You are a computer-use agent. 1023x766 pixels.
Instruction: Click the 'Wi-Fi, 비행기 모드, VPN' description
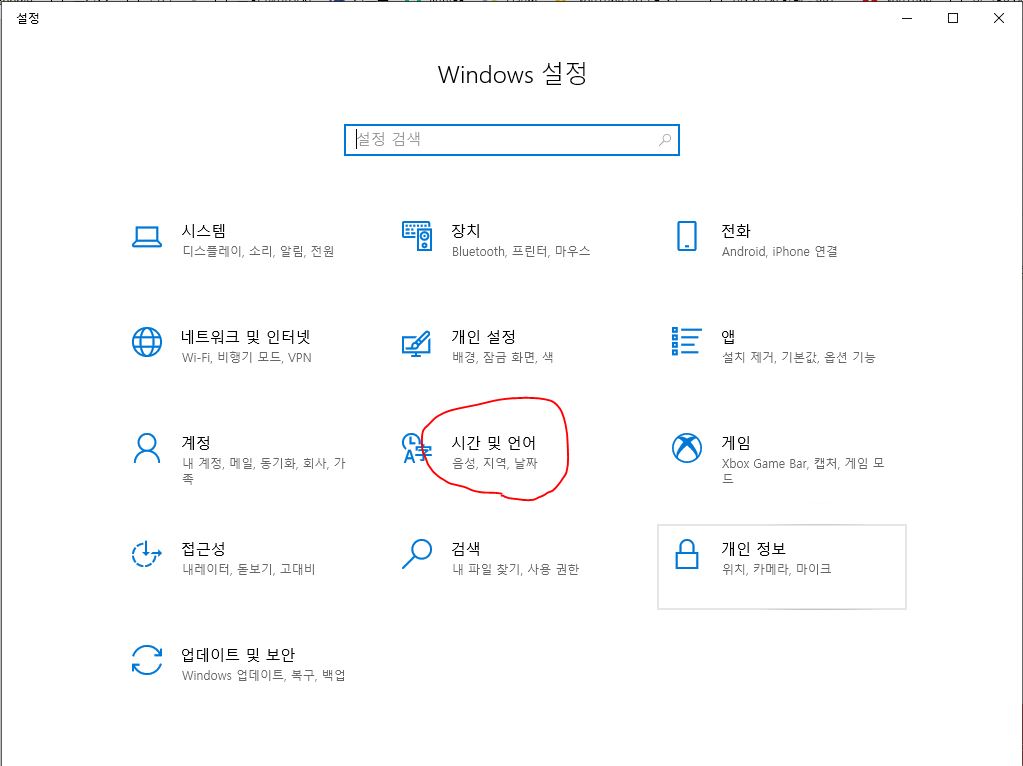pos(247,358)
